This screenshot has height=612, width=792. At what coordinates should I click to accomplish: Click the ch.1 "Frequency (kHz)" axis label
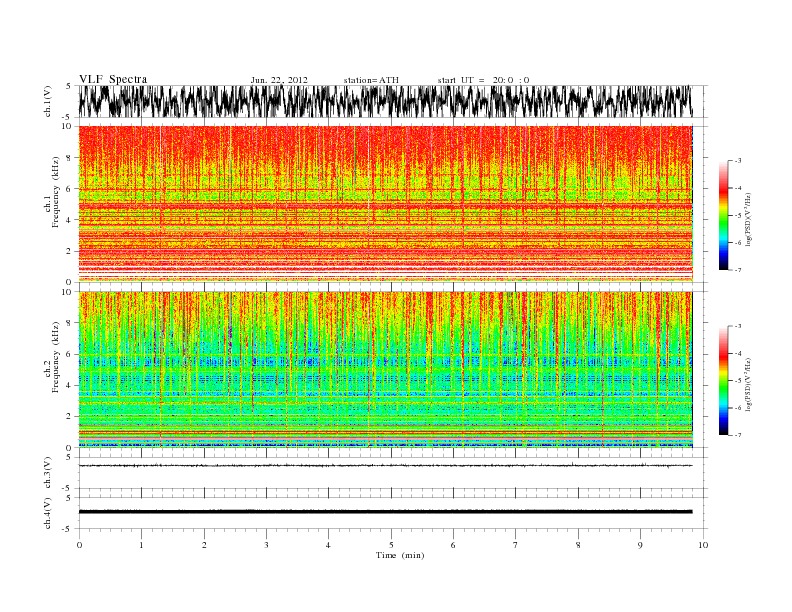pos(56,192)
